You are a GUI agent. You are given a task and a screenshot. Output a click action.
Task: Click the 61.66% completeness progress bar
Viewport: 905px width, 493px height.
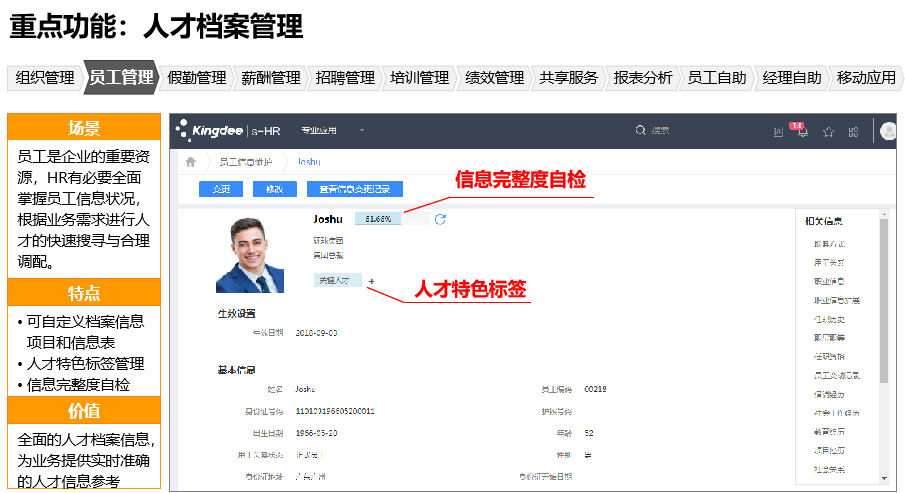tap(392, 219)
